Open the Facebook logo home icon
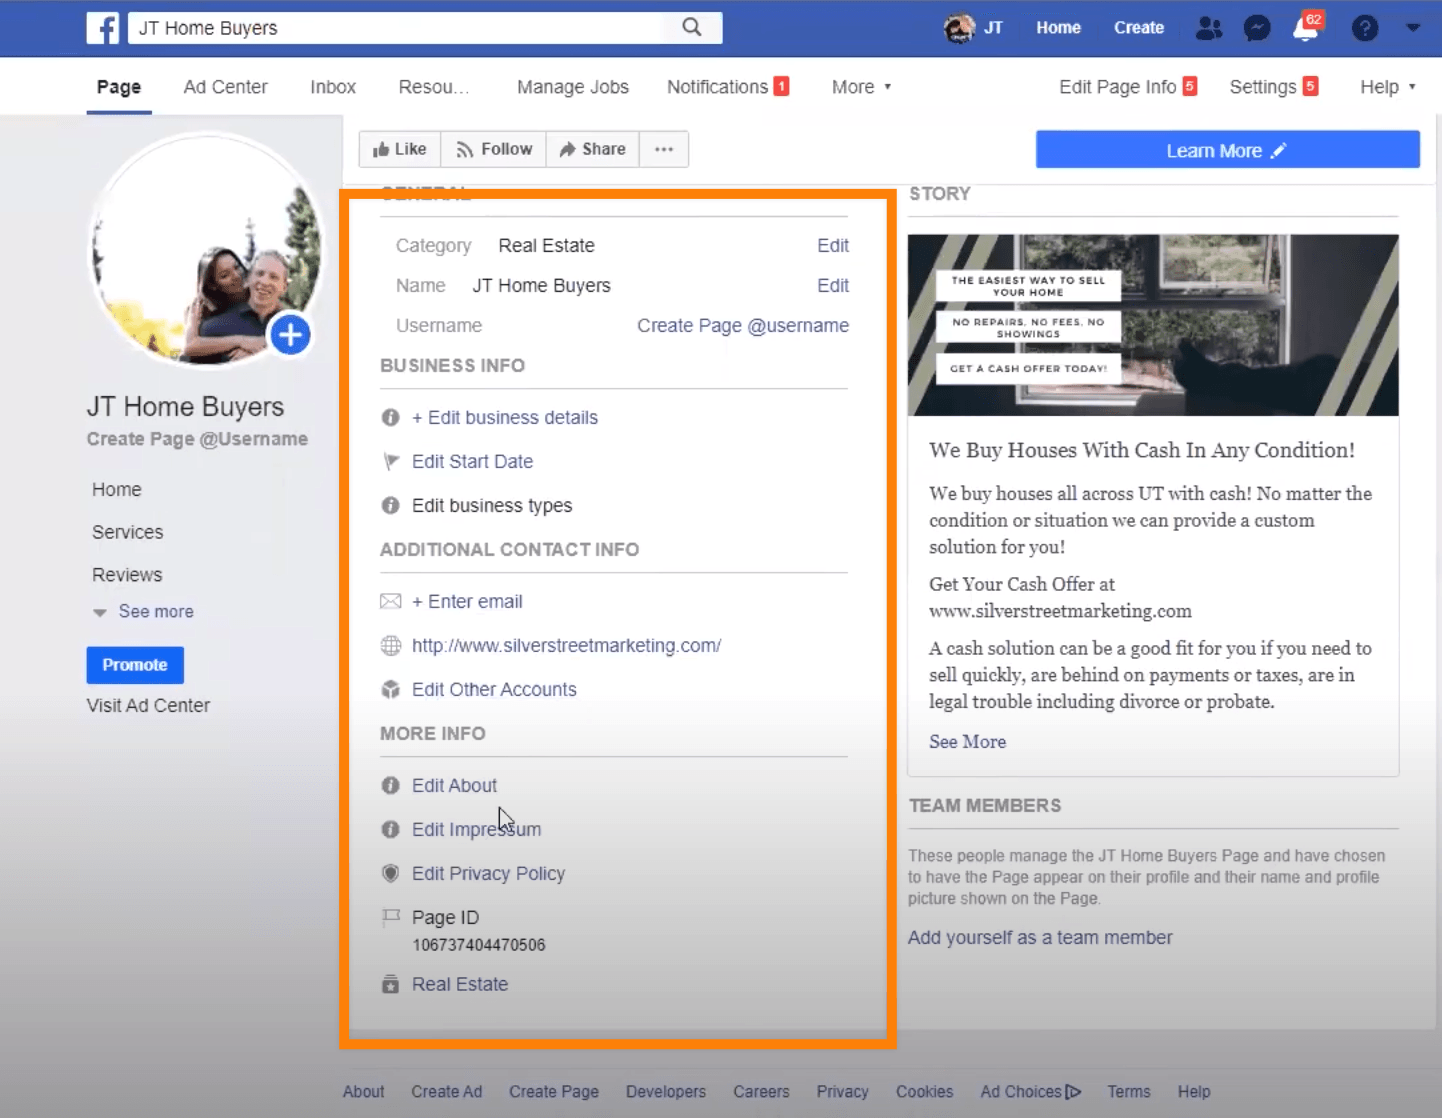Viewport: 1442px width, 1118px height. tap(103, 28)
